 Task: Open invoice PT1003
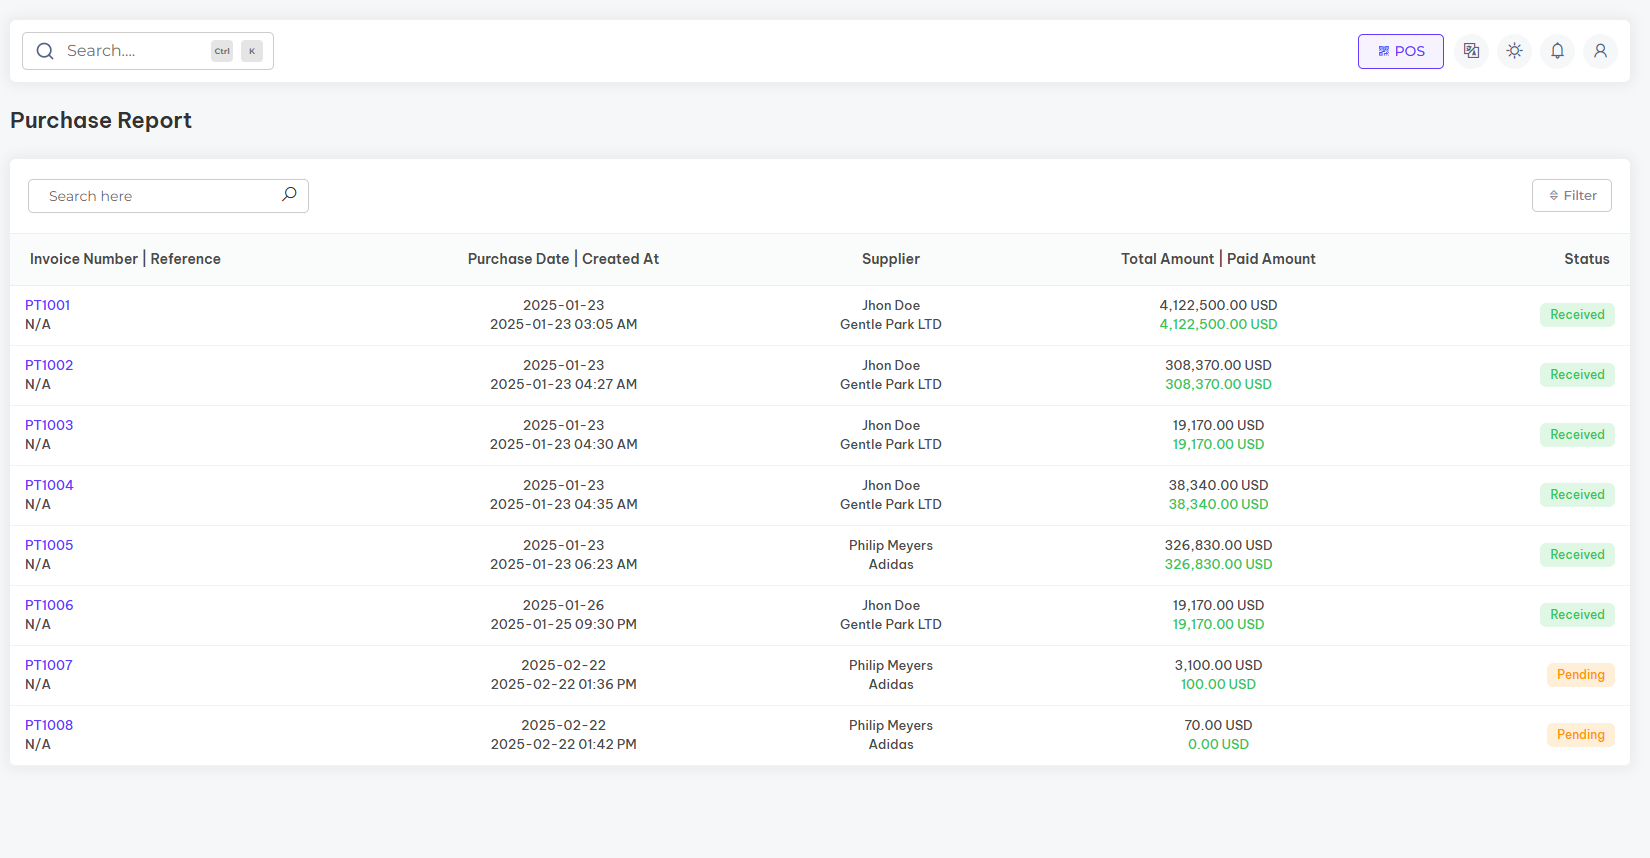(49, 425)
